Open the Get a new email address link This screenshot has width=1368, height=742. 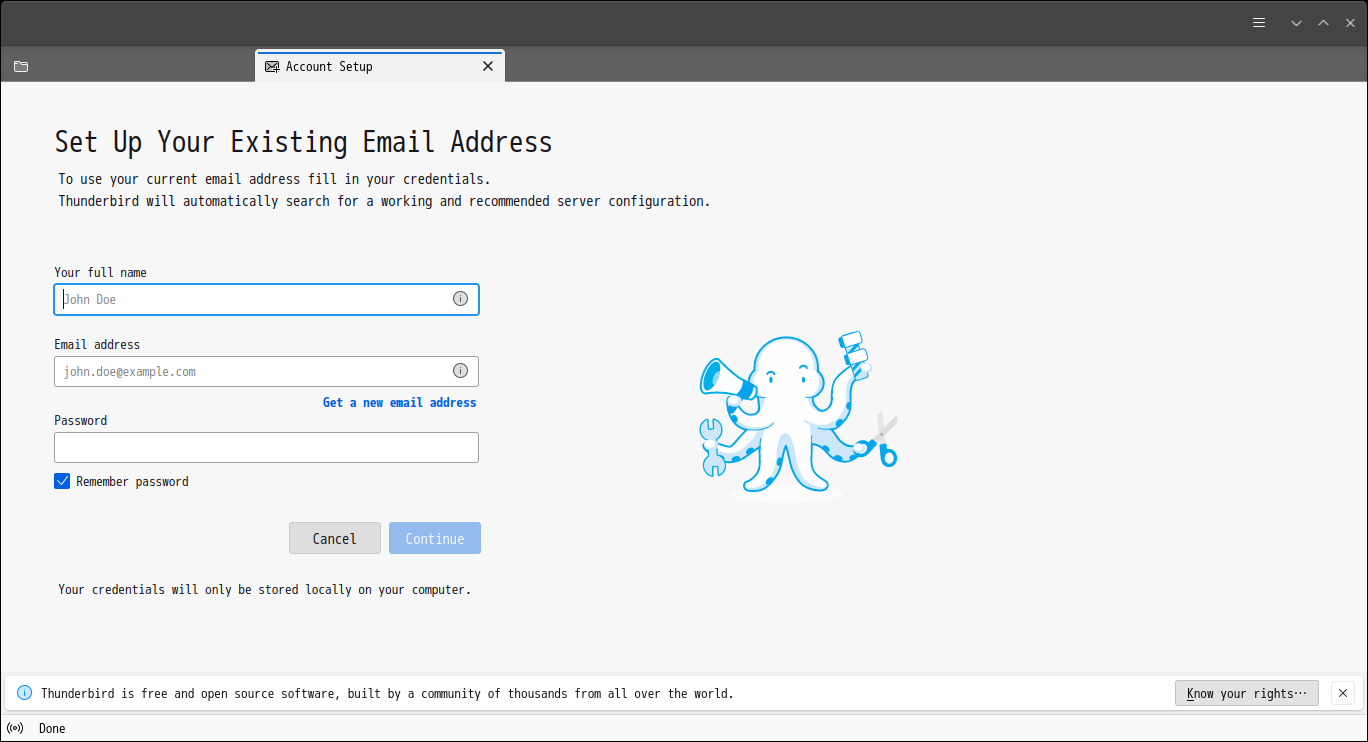[399, 402]
